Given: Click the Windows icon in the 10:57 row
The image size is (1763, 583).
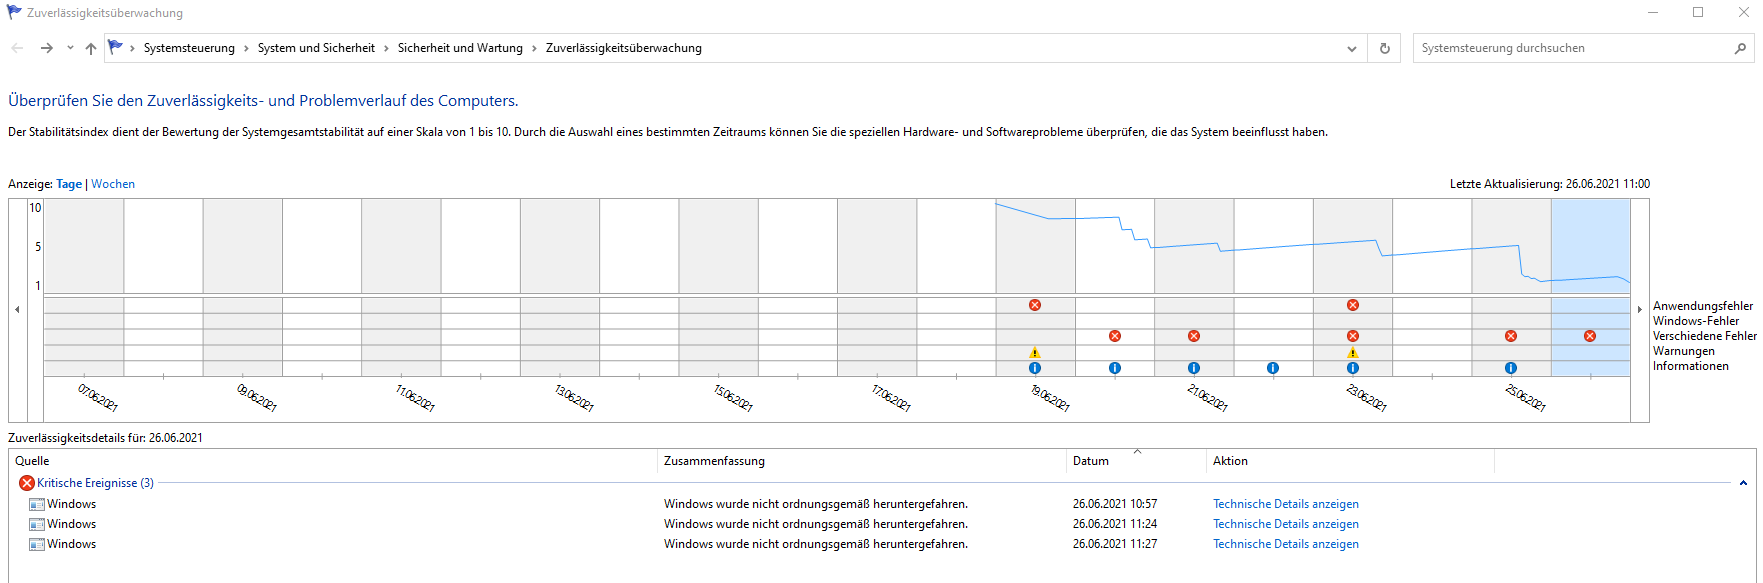Looking at the screenshot, I should pos(37,504).
